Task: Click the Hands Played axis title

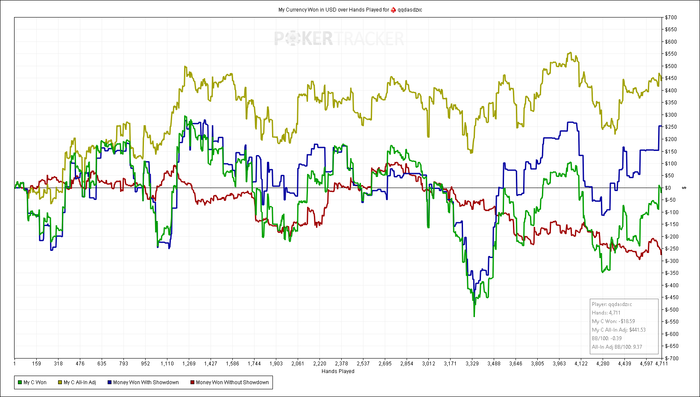Action: (338, 371)
